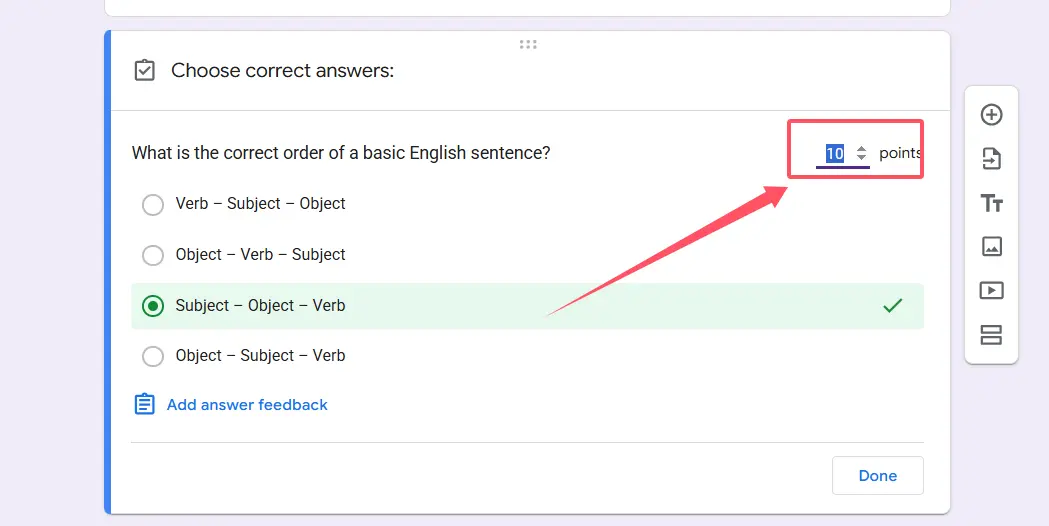
Task: Click the Add video icon
Action: click(x=991, y=290)
